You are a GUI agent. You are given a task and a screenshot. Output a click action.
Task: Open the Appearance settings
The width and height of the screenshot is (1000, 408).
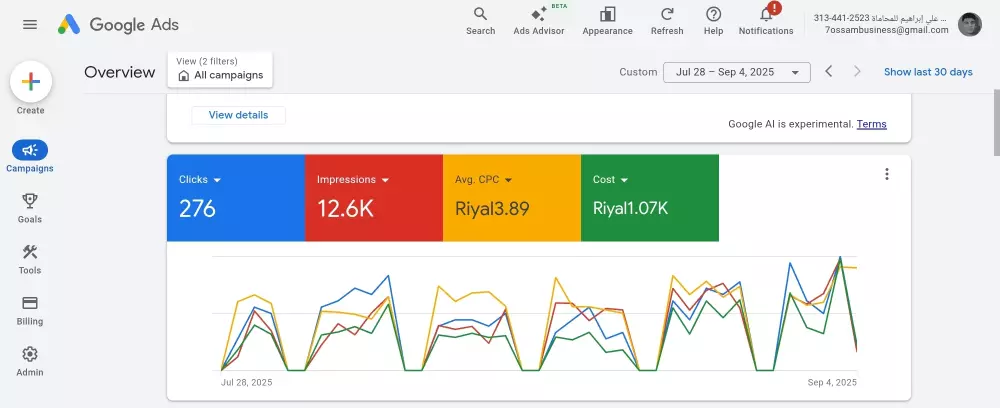[607, 21]
